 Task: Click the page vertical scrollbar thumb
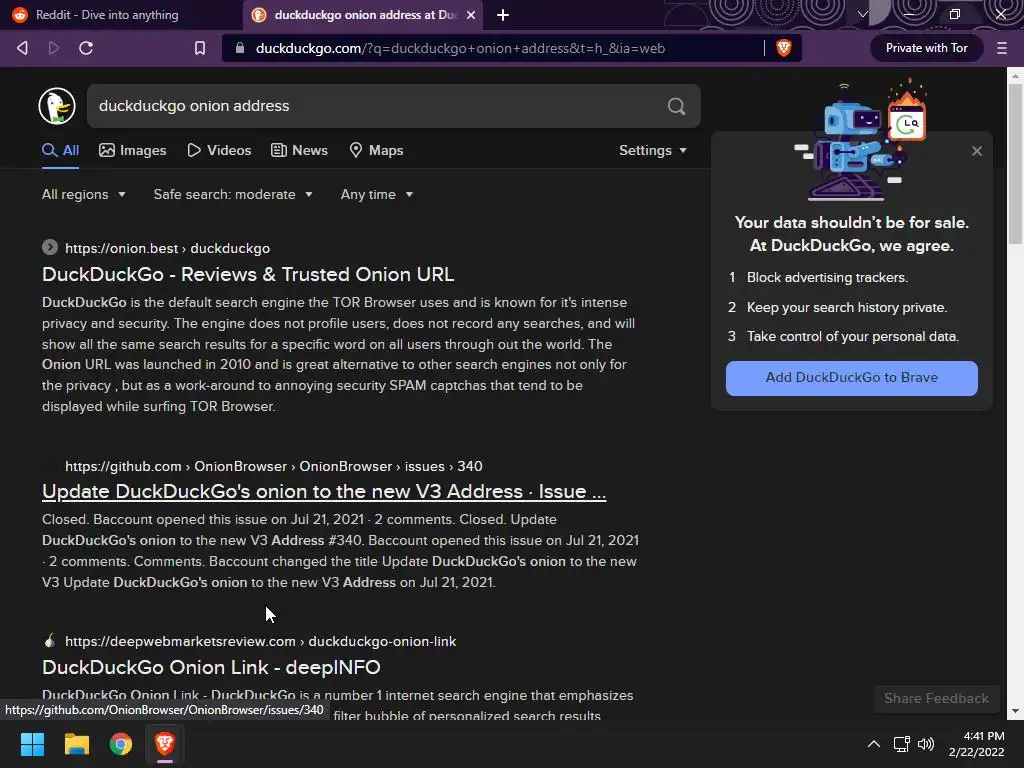tap(1015, 163)
